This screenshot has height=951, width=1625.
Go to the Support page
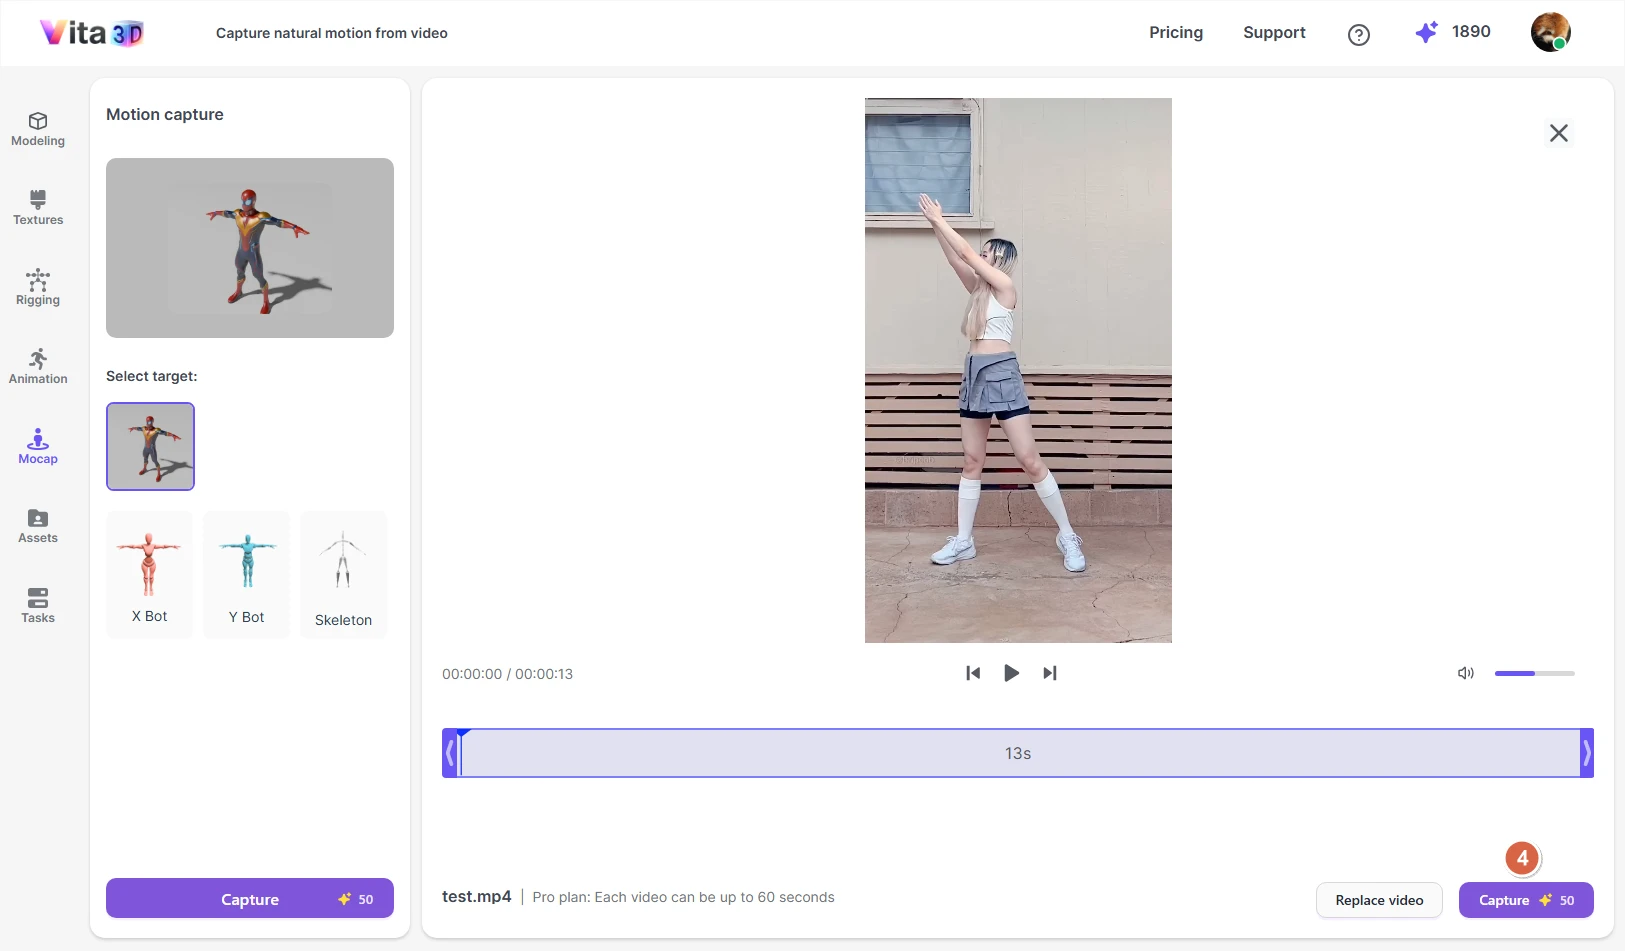tap(1274, 32)
